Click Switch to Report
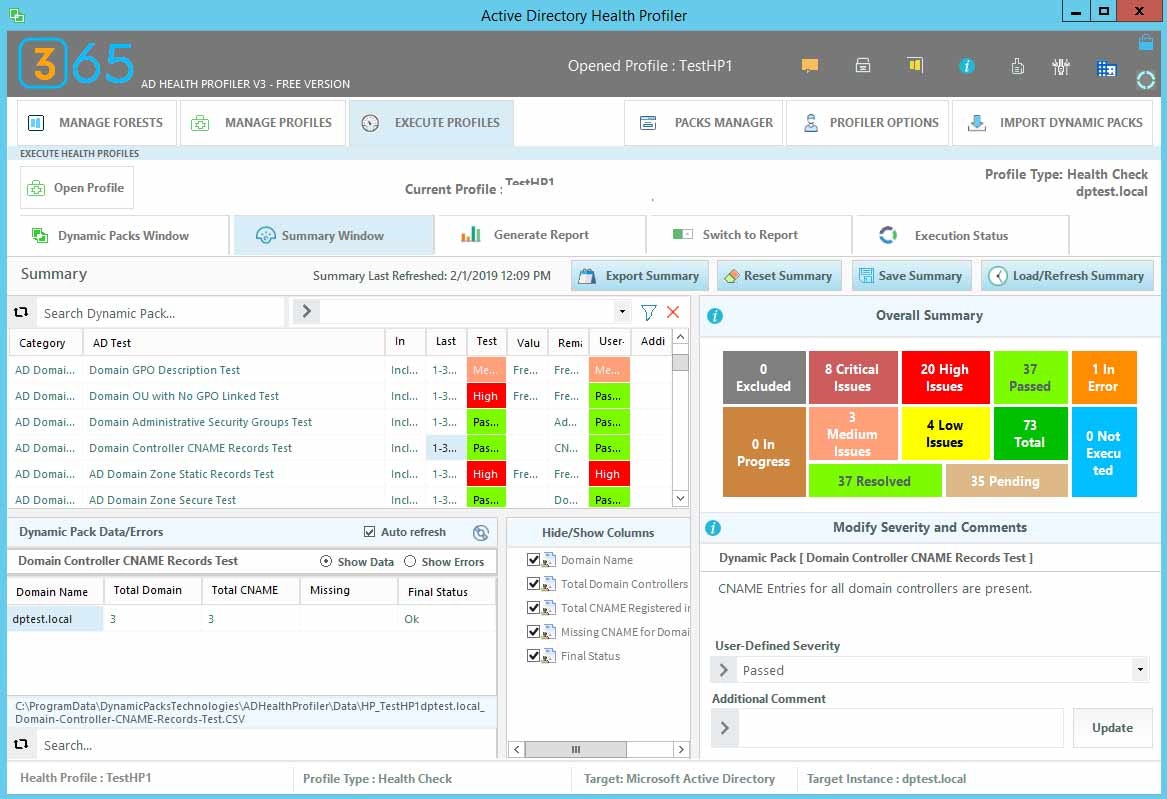Viewport: 1167px width, 799px height. coord(749,235)
